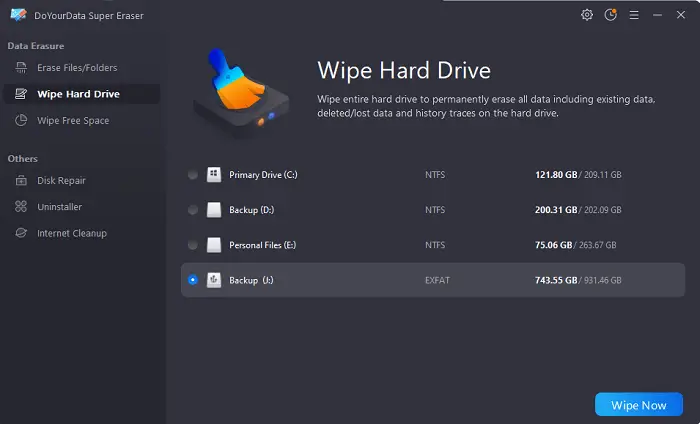Click the 743.55 GB size value
Screen dimensions: 700x424
coord(556,280)
